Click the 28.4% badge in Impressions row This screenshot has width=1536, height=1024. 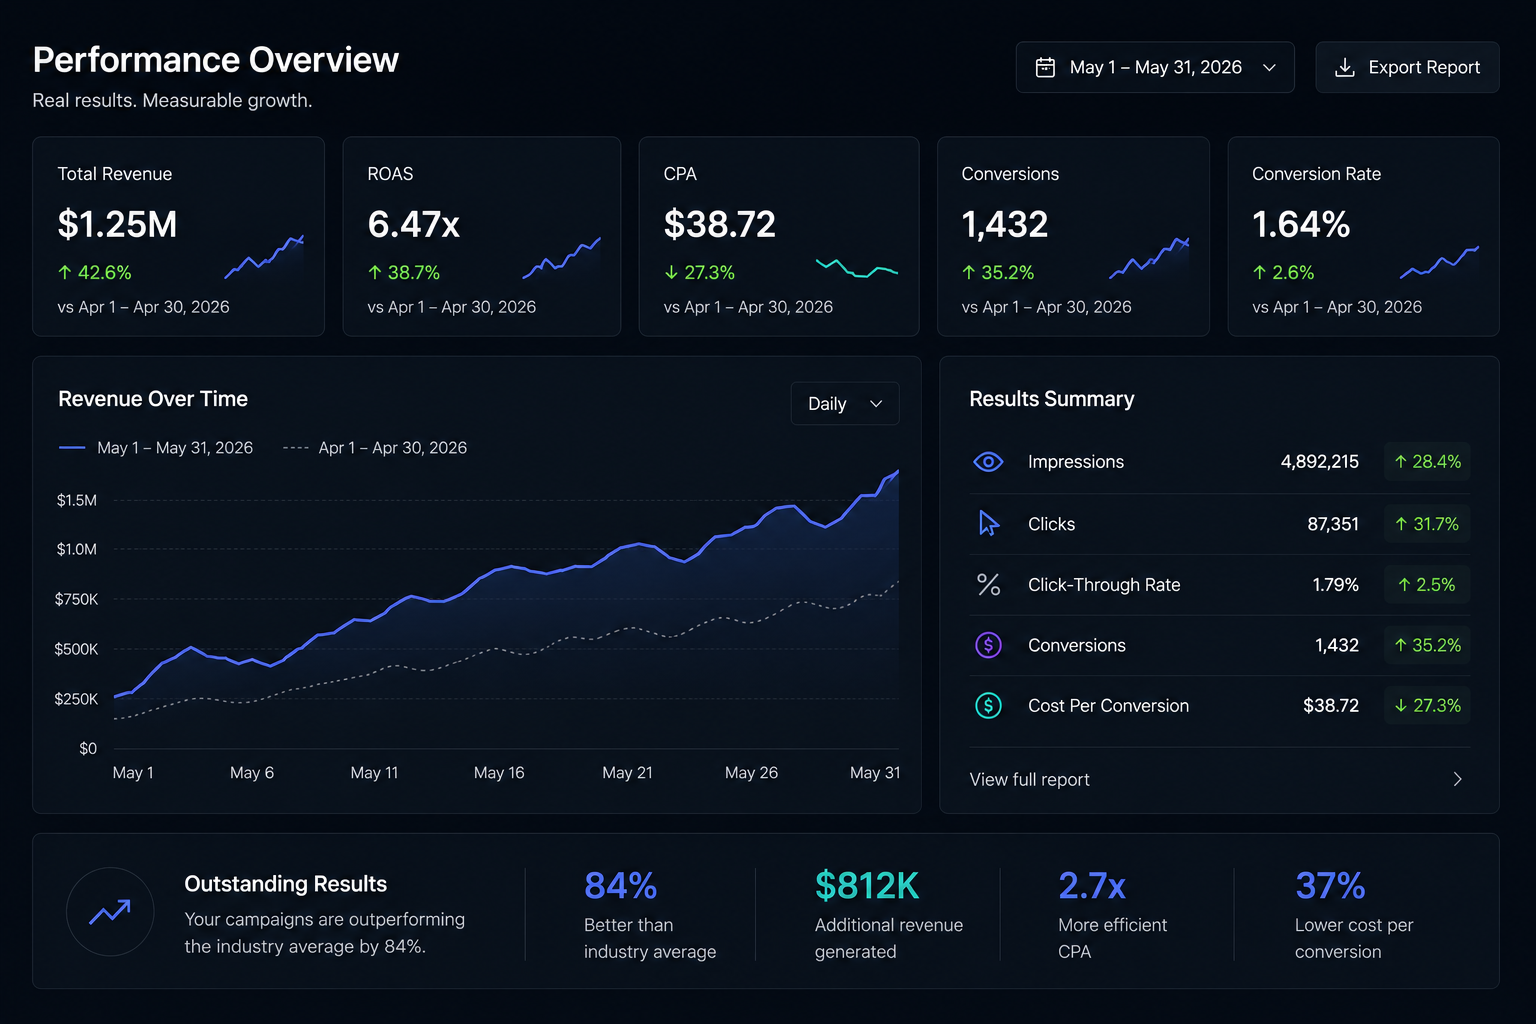tap(1427, 462)
